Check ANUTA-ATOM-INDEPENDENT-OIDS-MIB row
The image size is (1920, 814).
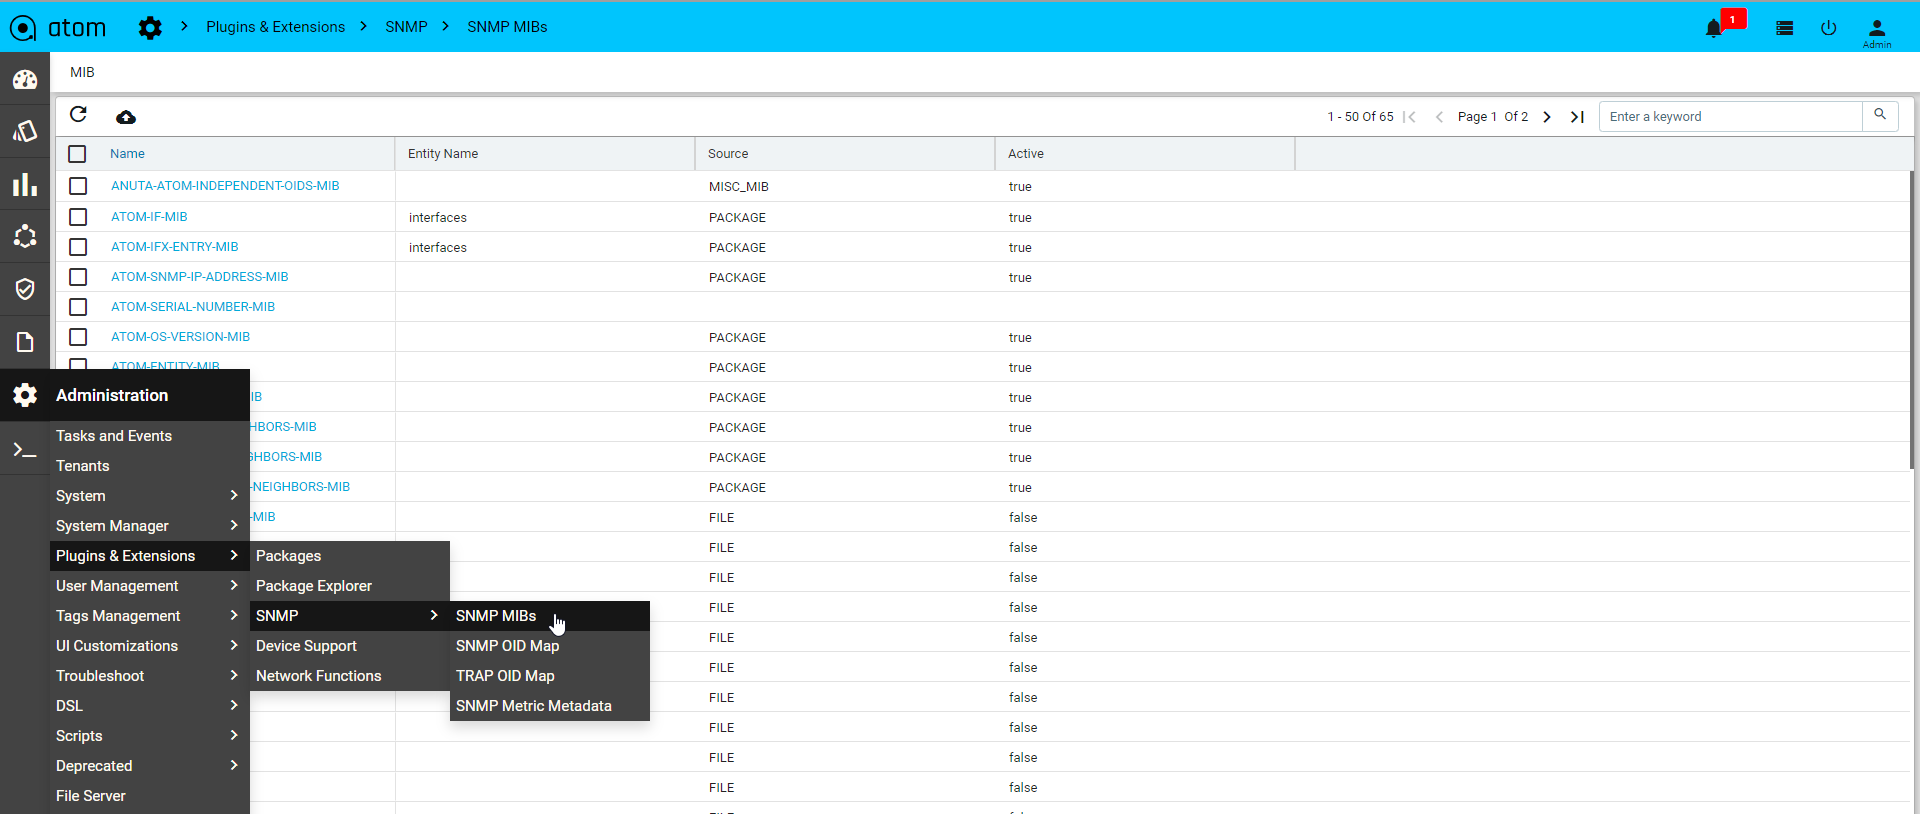point(78,186)
